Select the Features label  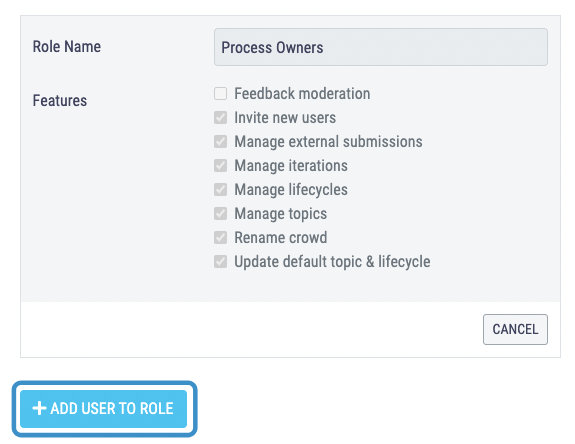[60, 100]
